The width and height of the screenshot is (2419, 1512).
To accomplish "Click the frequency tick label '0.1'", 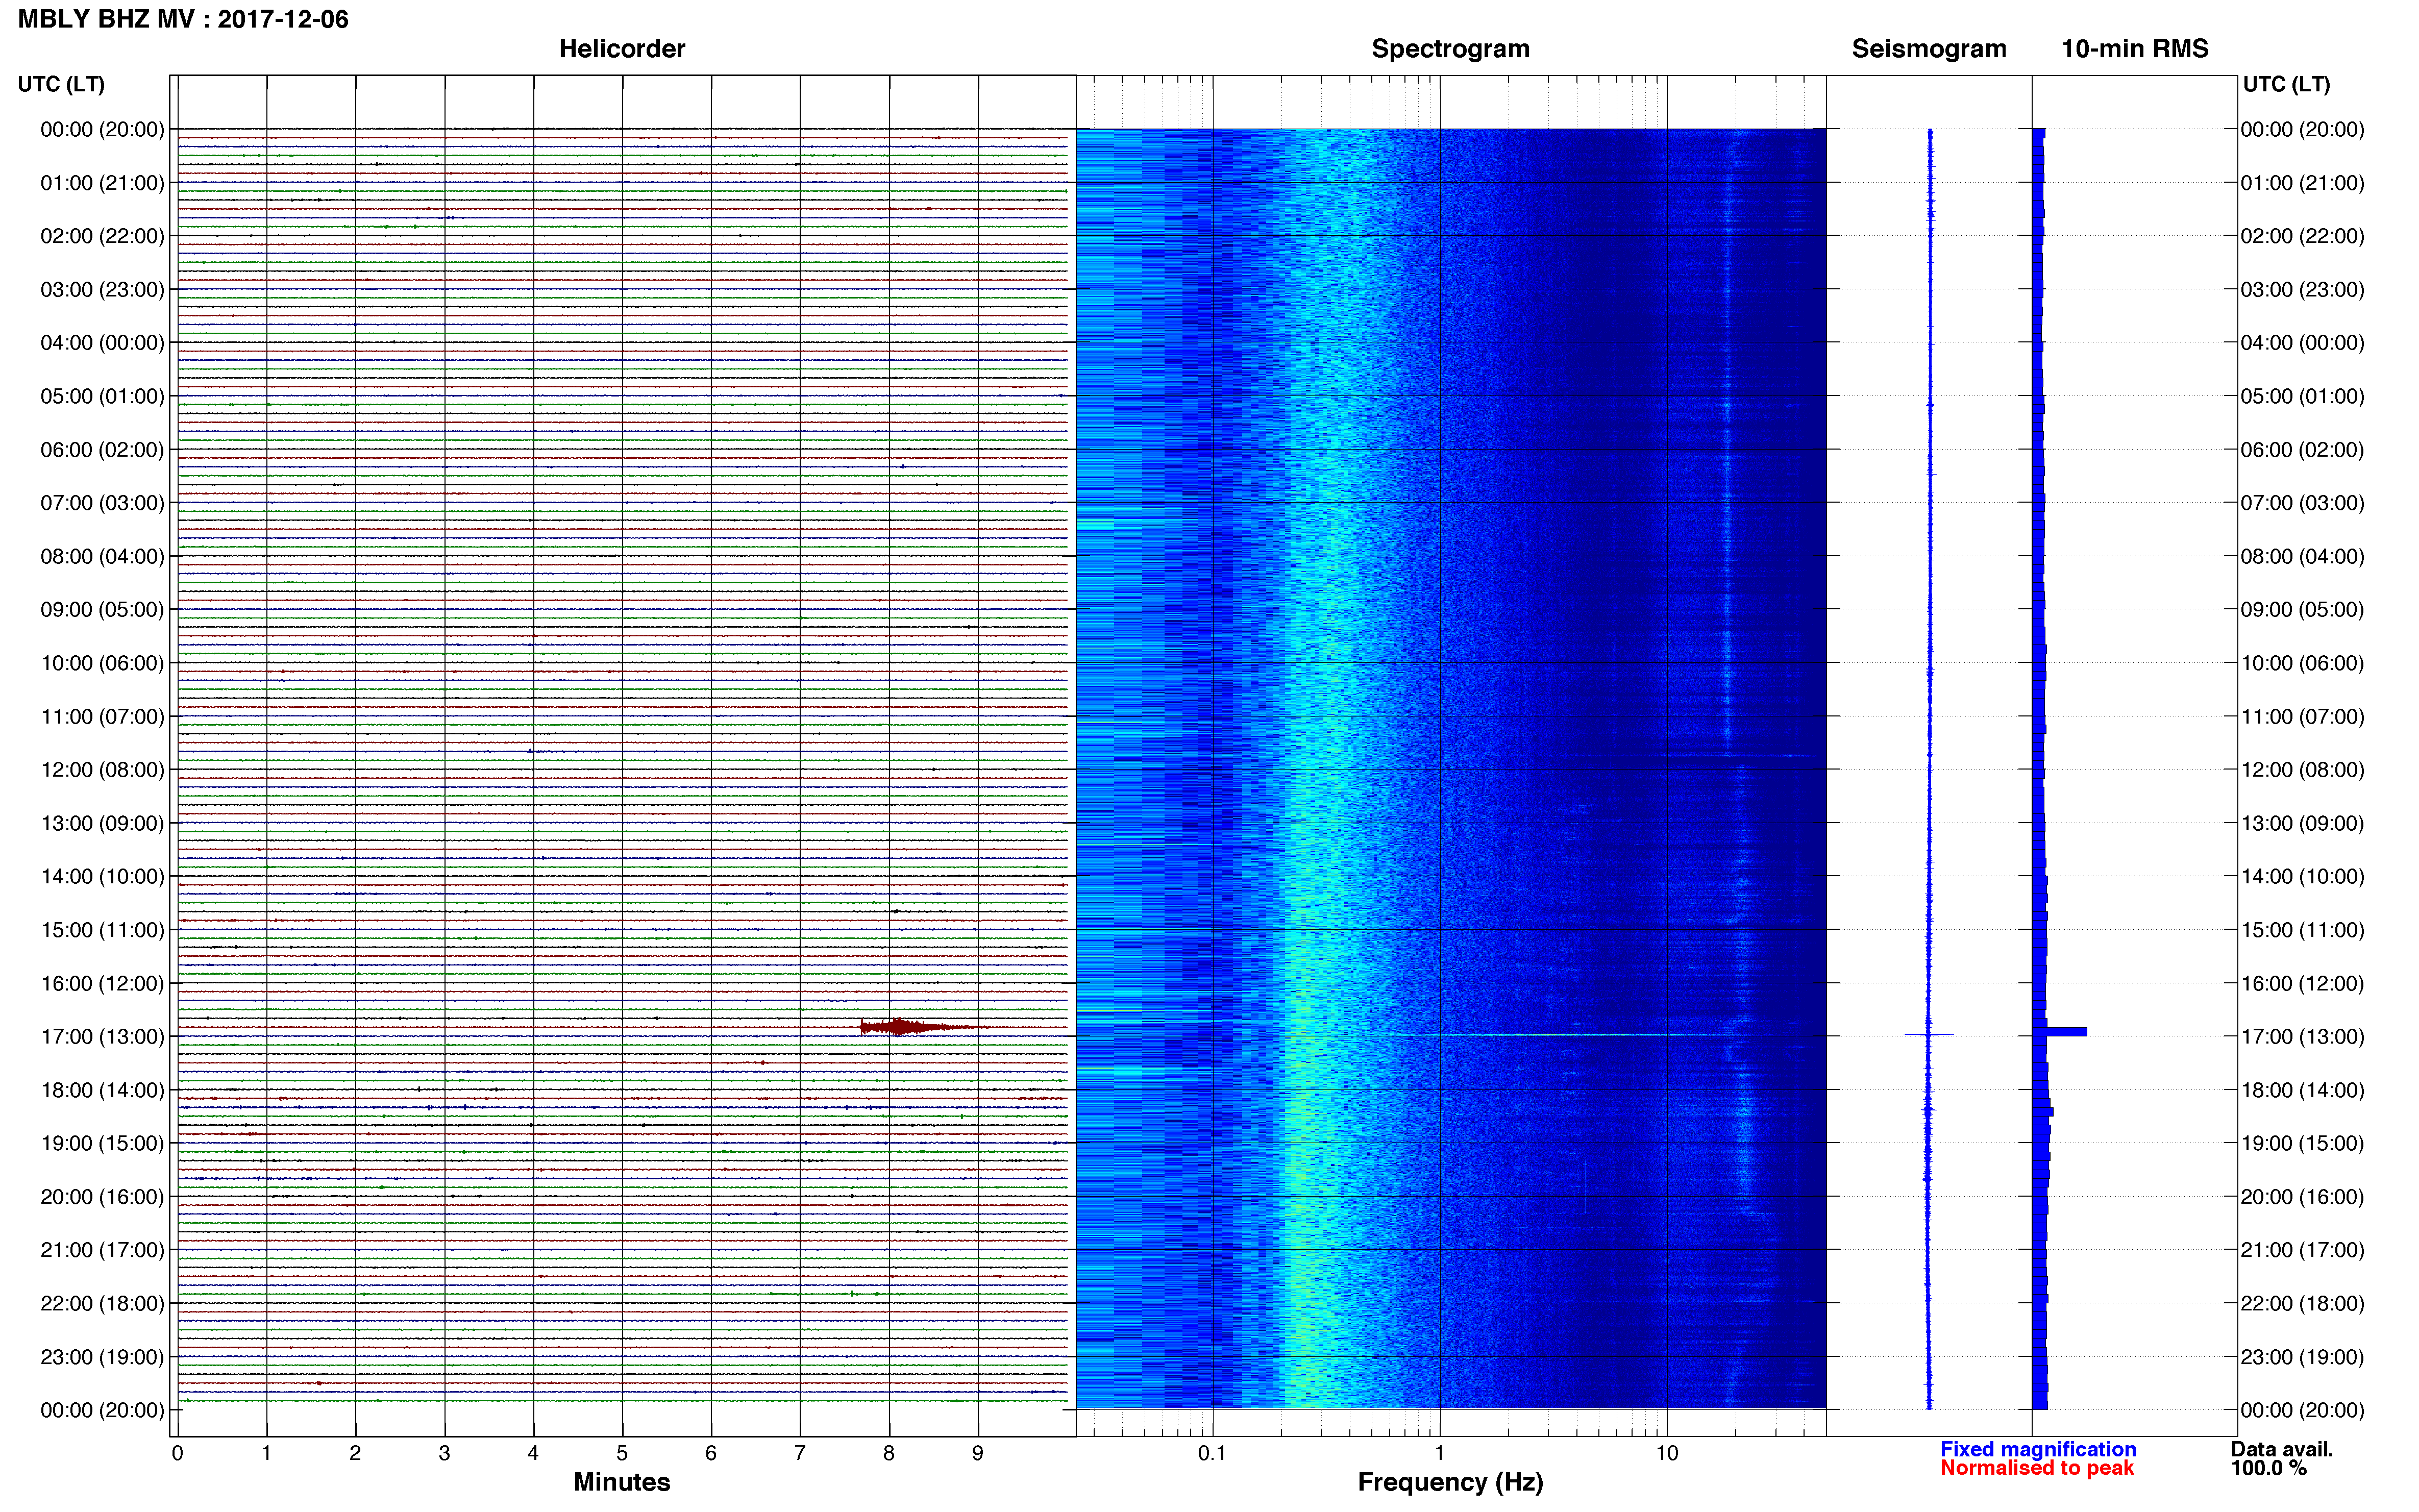I will click(1212, 1453).
